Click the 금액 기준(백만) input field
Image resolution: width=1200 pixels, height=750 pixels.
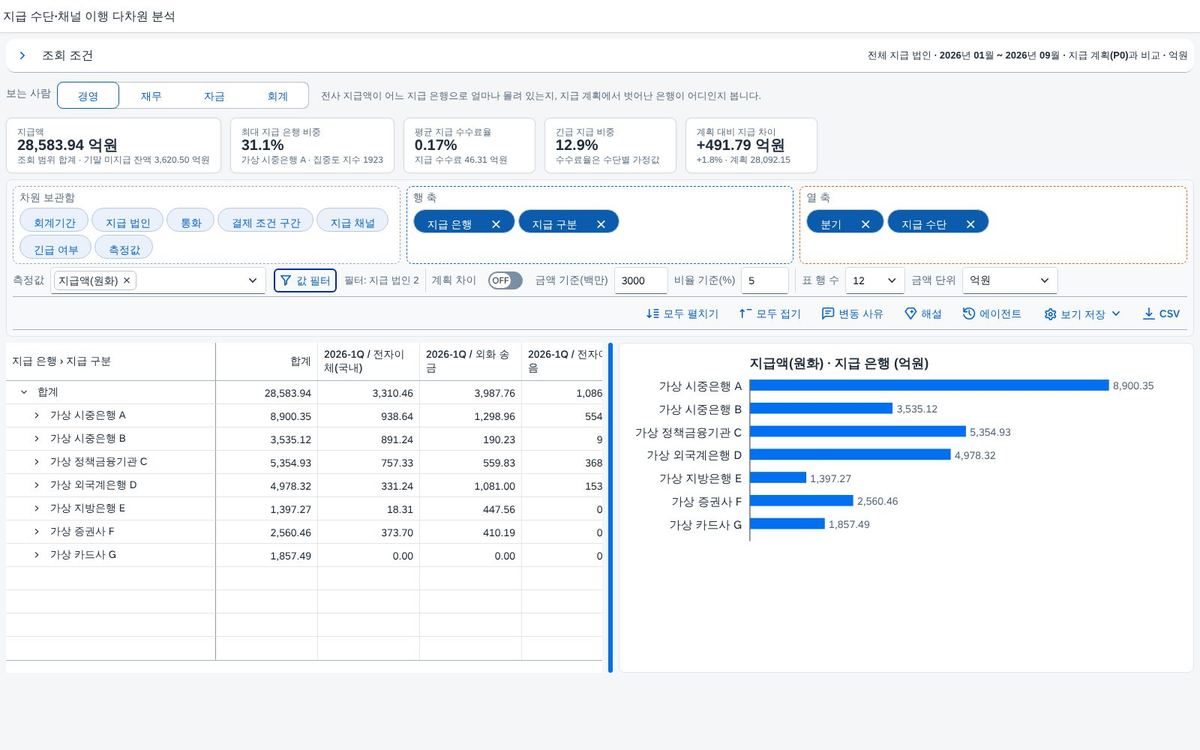pos(641,281)
